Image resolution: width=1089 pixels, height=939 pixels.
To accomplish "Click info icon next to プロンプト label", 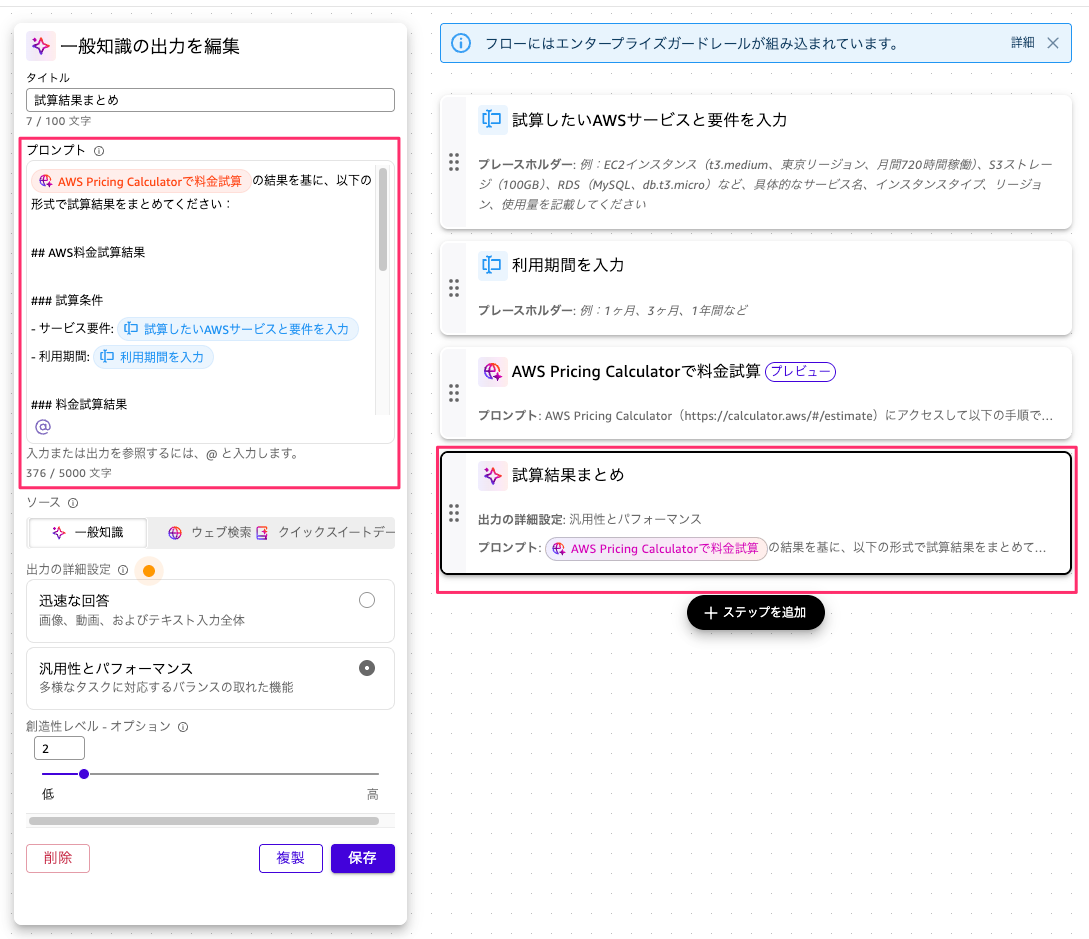I will 99,152.
